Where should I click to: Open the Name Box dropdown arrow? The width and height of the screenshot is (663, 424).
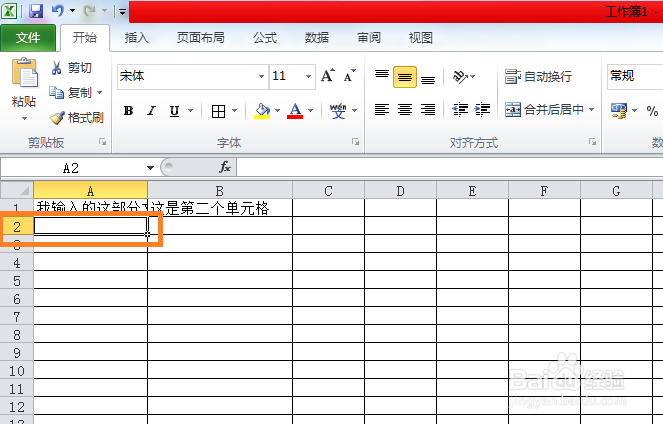(x=150, y=168)
